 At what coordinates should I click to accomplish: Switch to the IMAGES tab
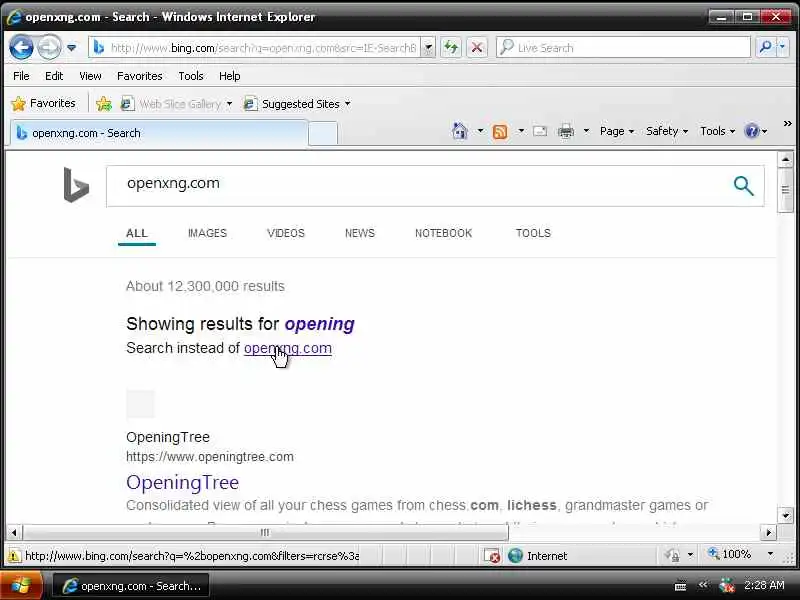click(x=207, y=233)
